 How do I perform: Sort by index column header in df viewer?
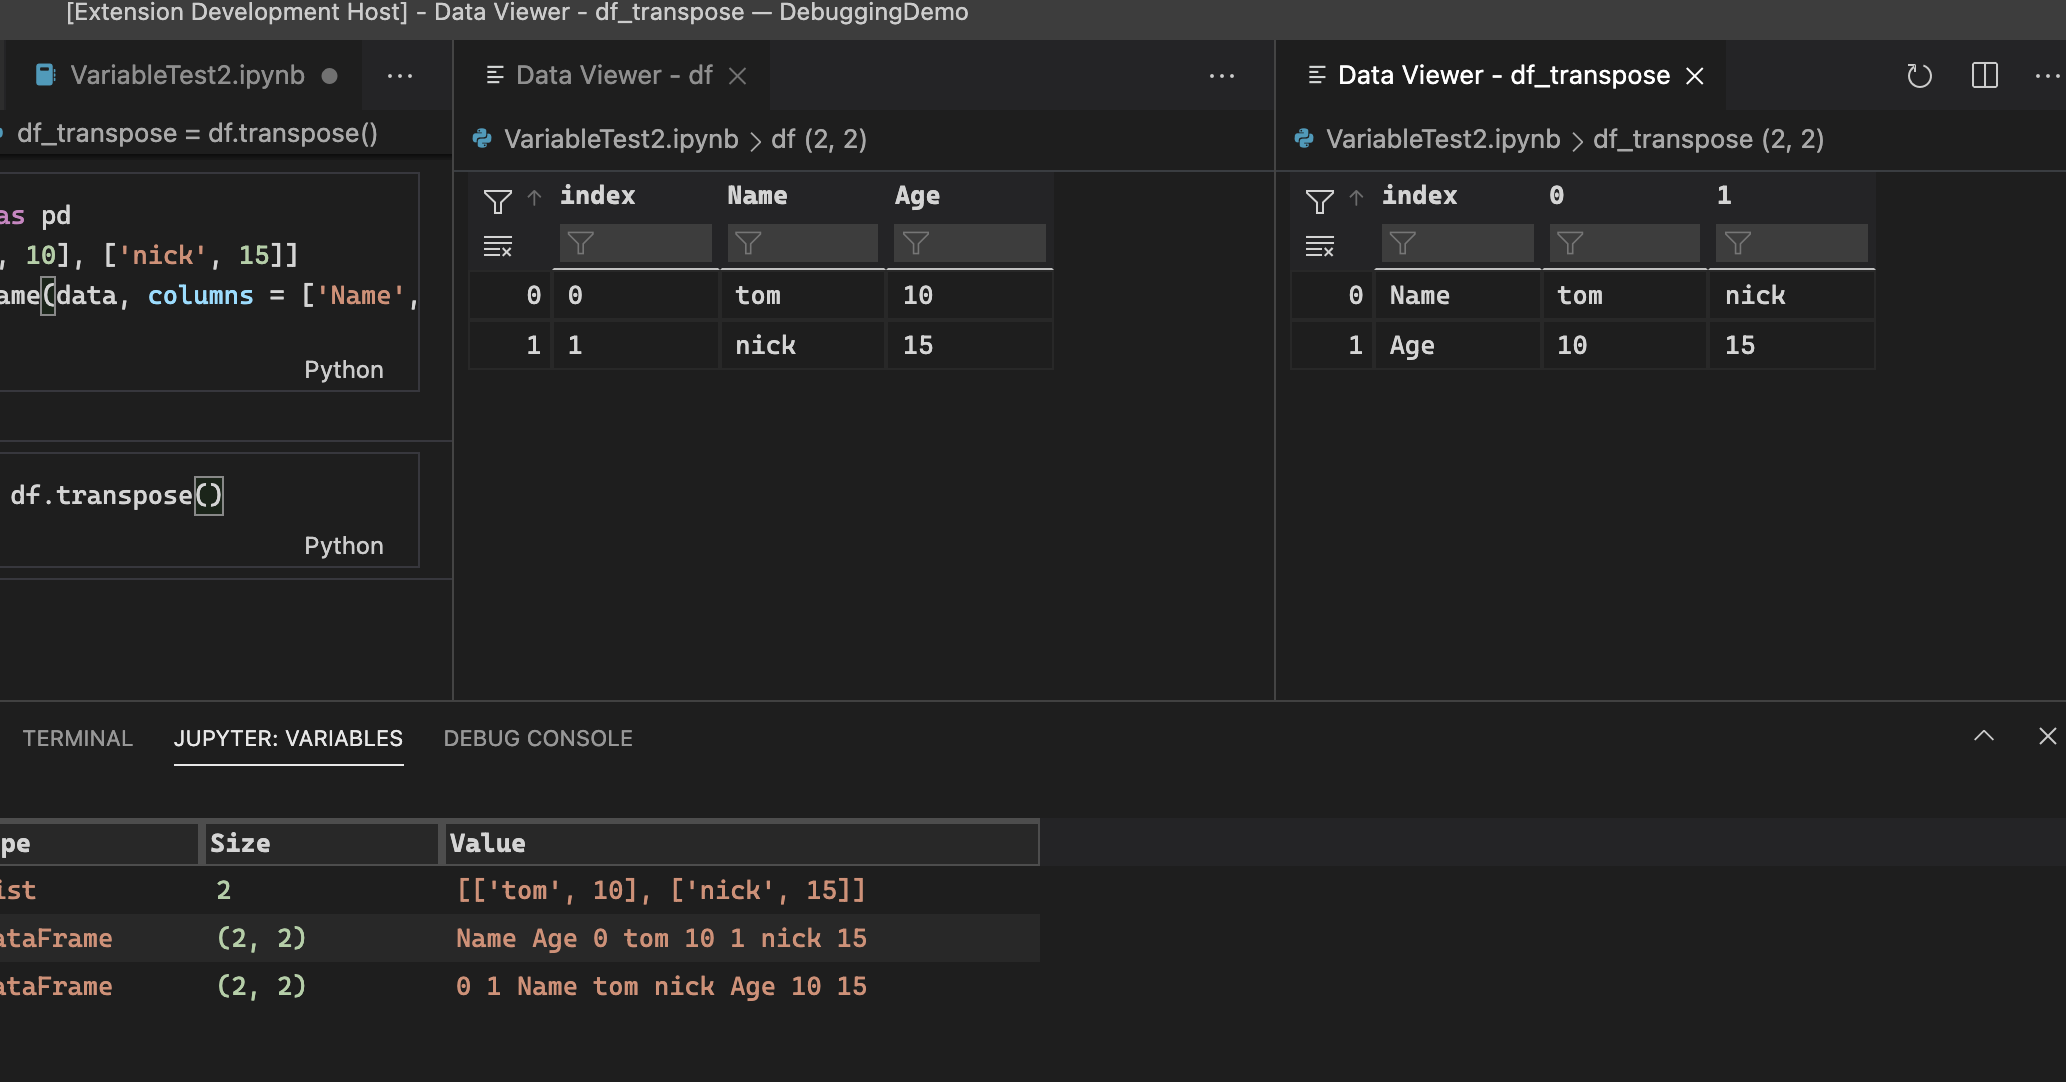pos(597,195)
